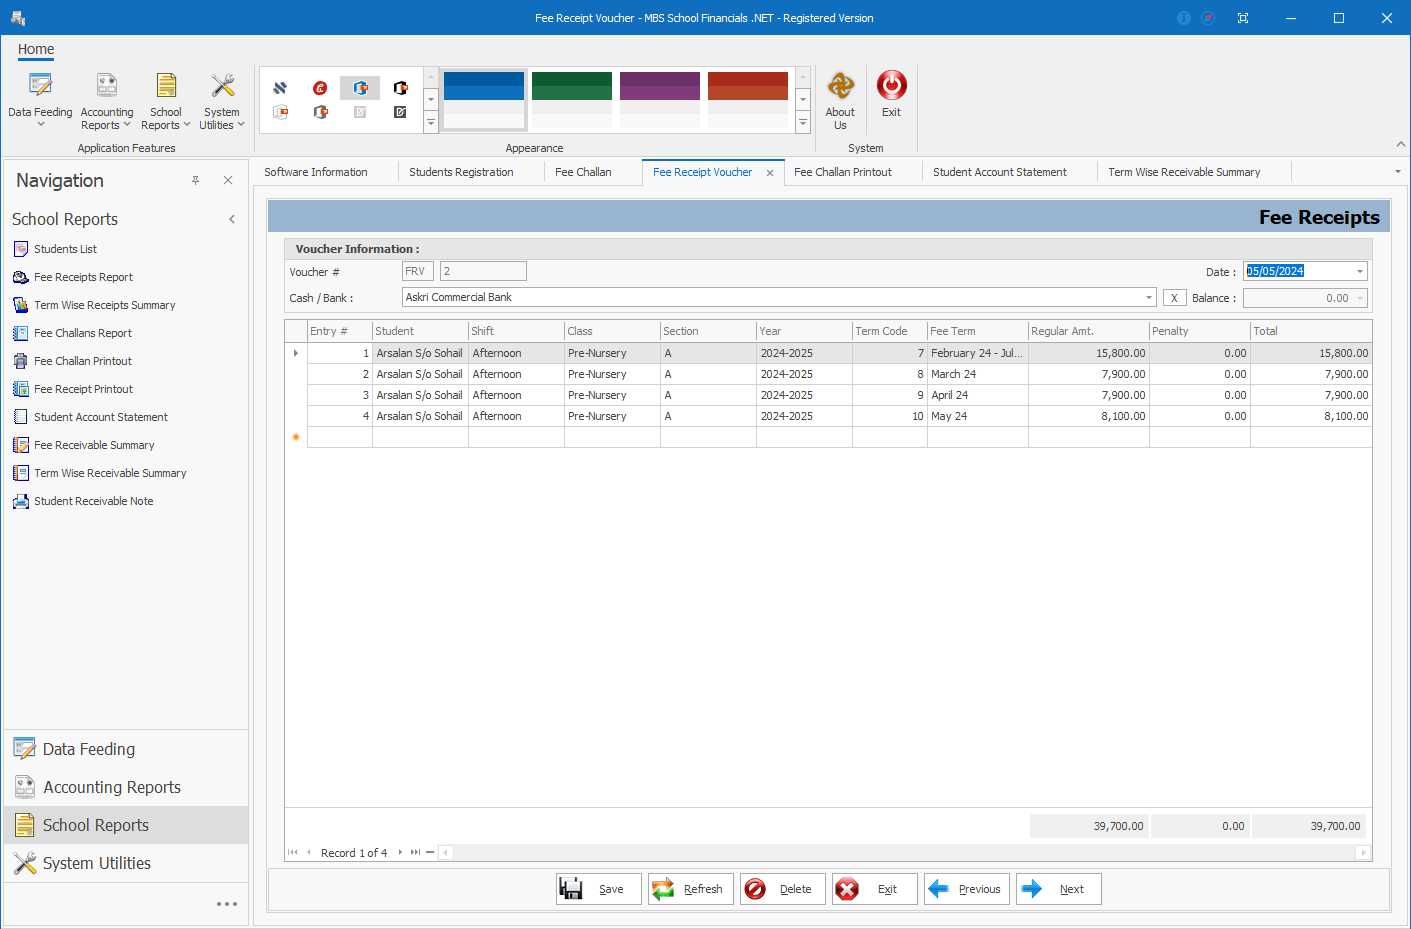Open Term Wise Receipts Summary report
The image size is (1411, 929).
[x=104, y=305]
